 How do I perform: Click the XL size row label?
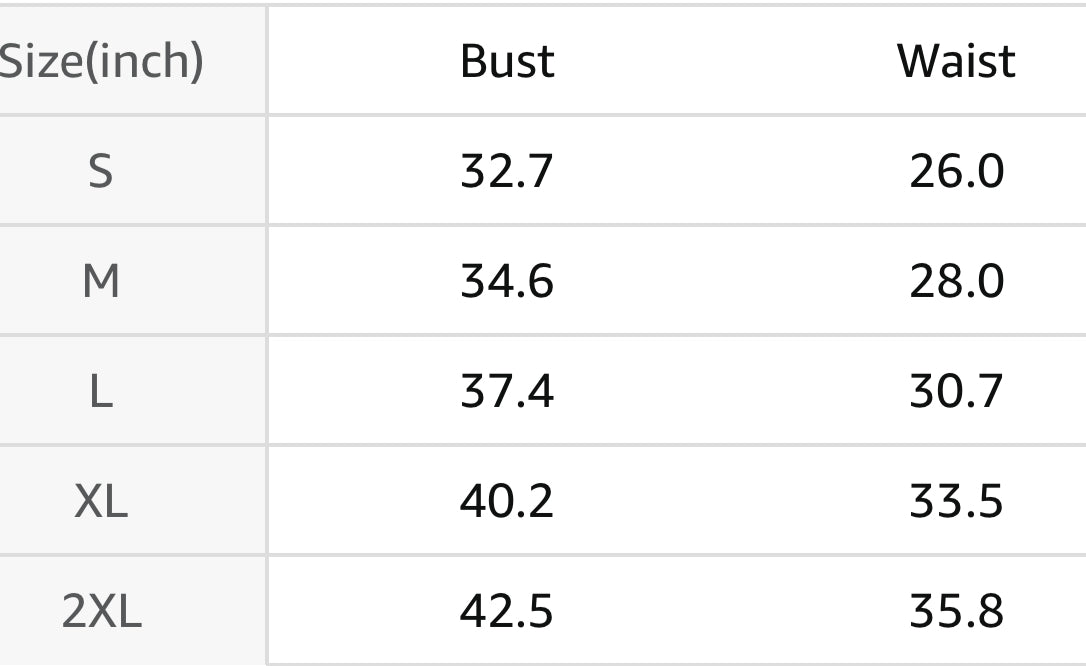point(101,501)
